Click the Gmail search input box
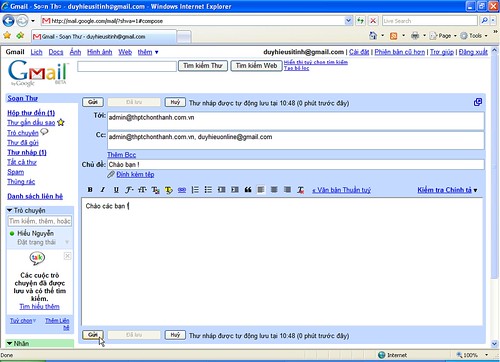Image resolution: width=500 pixels, height=362 pixels. (127, 66)
